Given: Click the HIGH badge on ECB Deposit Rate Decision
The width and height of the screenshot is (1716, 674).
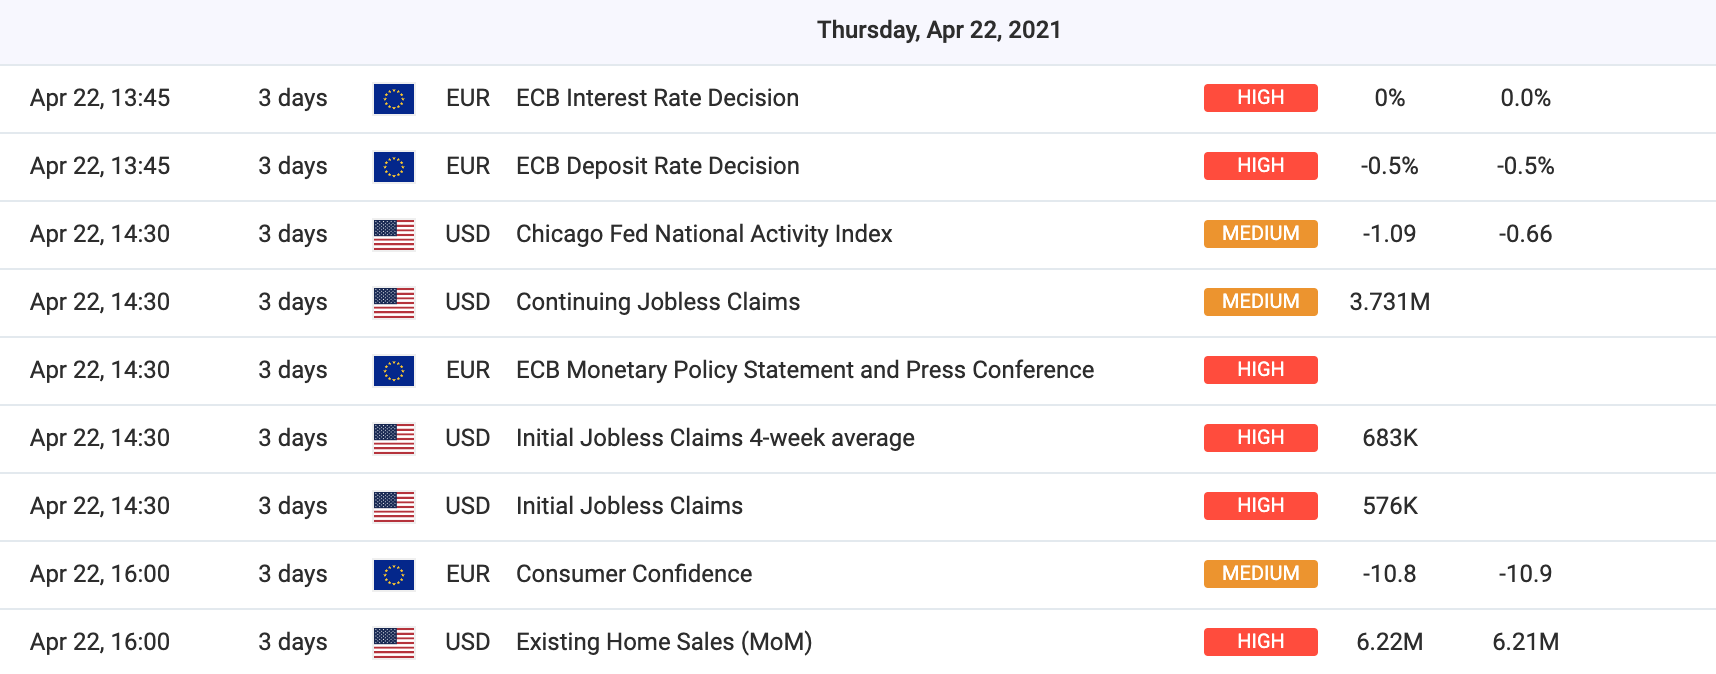Looking at the screenshot, I should [1260, 166].
